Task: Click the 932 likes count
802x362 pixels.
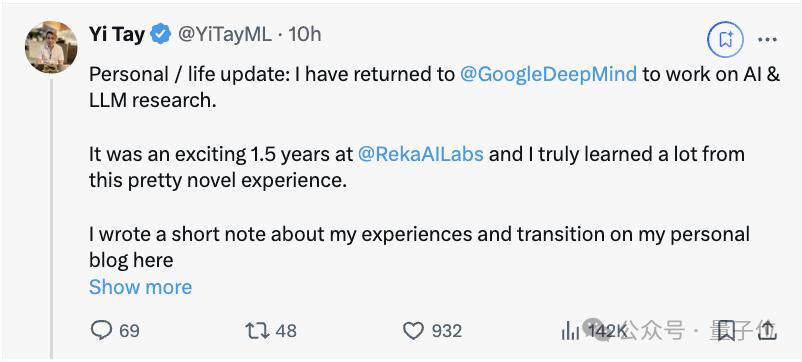Action: click(x=447, y=331)
